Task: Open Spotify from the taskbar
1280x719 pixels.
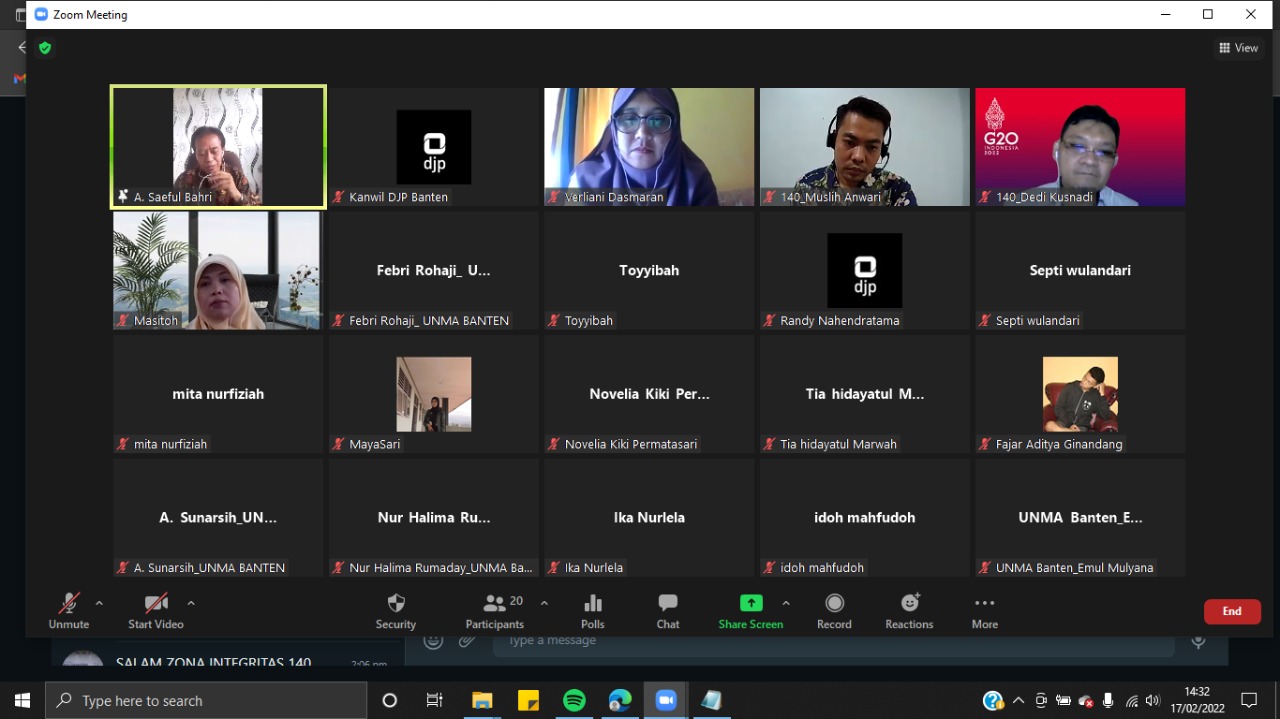Action: click(x=574, y=701)
